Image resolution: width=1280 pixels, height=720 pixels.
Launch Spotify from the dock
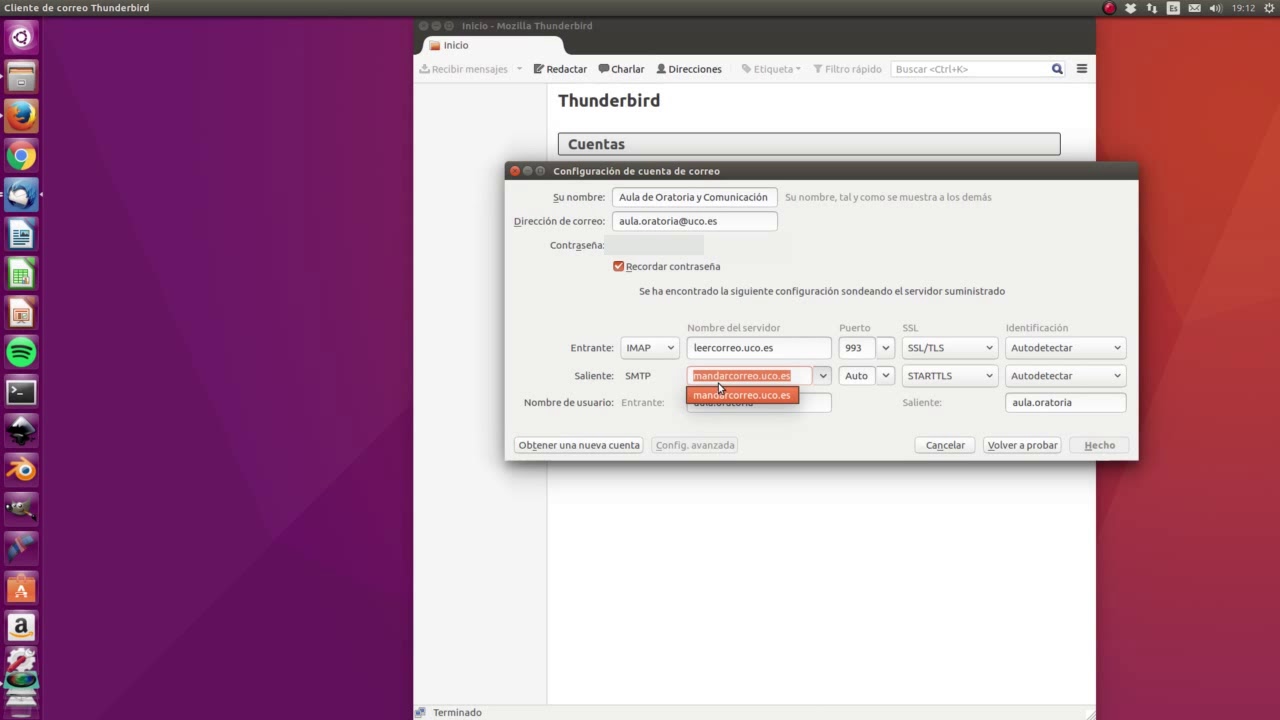pos(21,352)
